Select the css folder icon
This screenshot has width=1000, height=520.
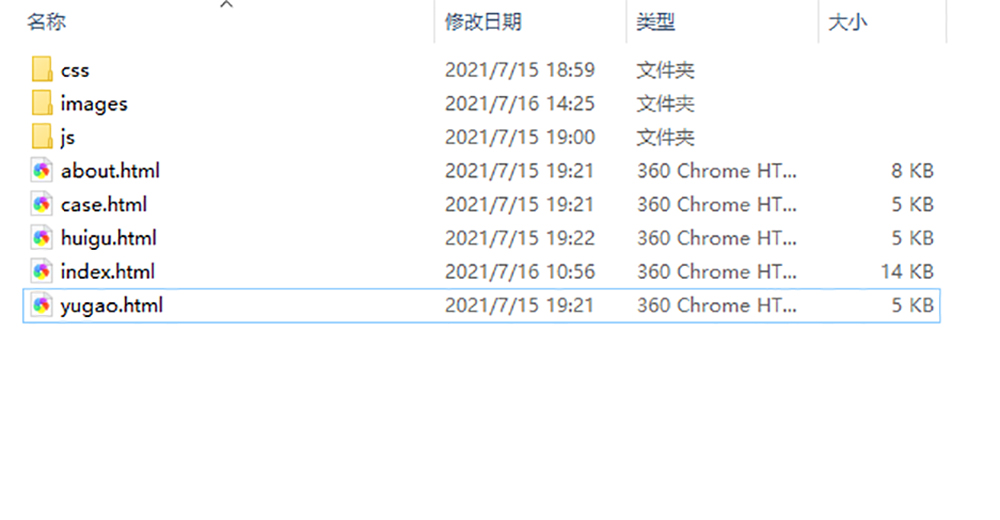click(42, 69)
